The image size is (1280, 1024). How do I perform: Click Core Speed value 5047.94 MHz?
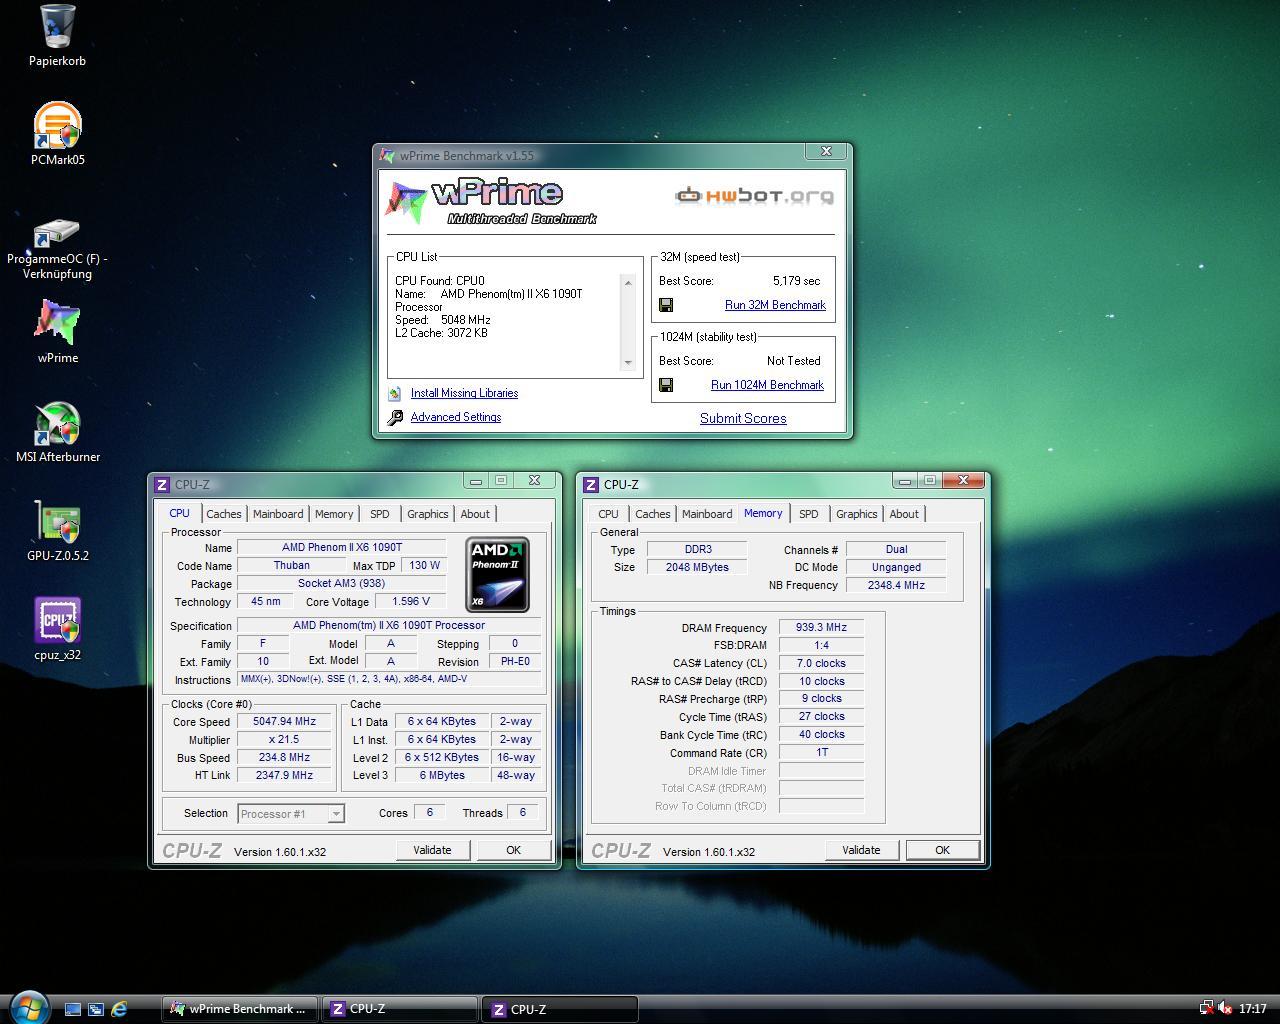(x=285, y=721)
